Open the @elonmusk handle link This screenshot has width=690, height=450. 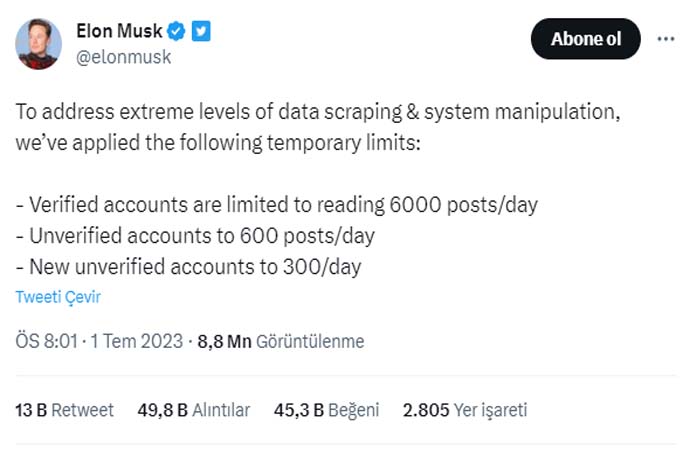(124, 57)
